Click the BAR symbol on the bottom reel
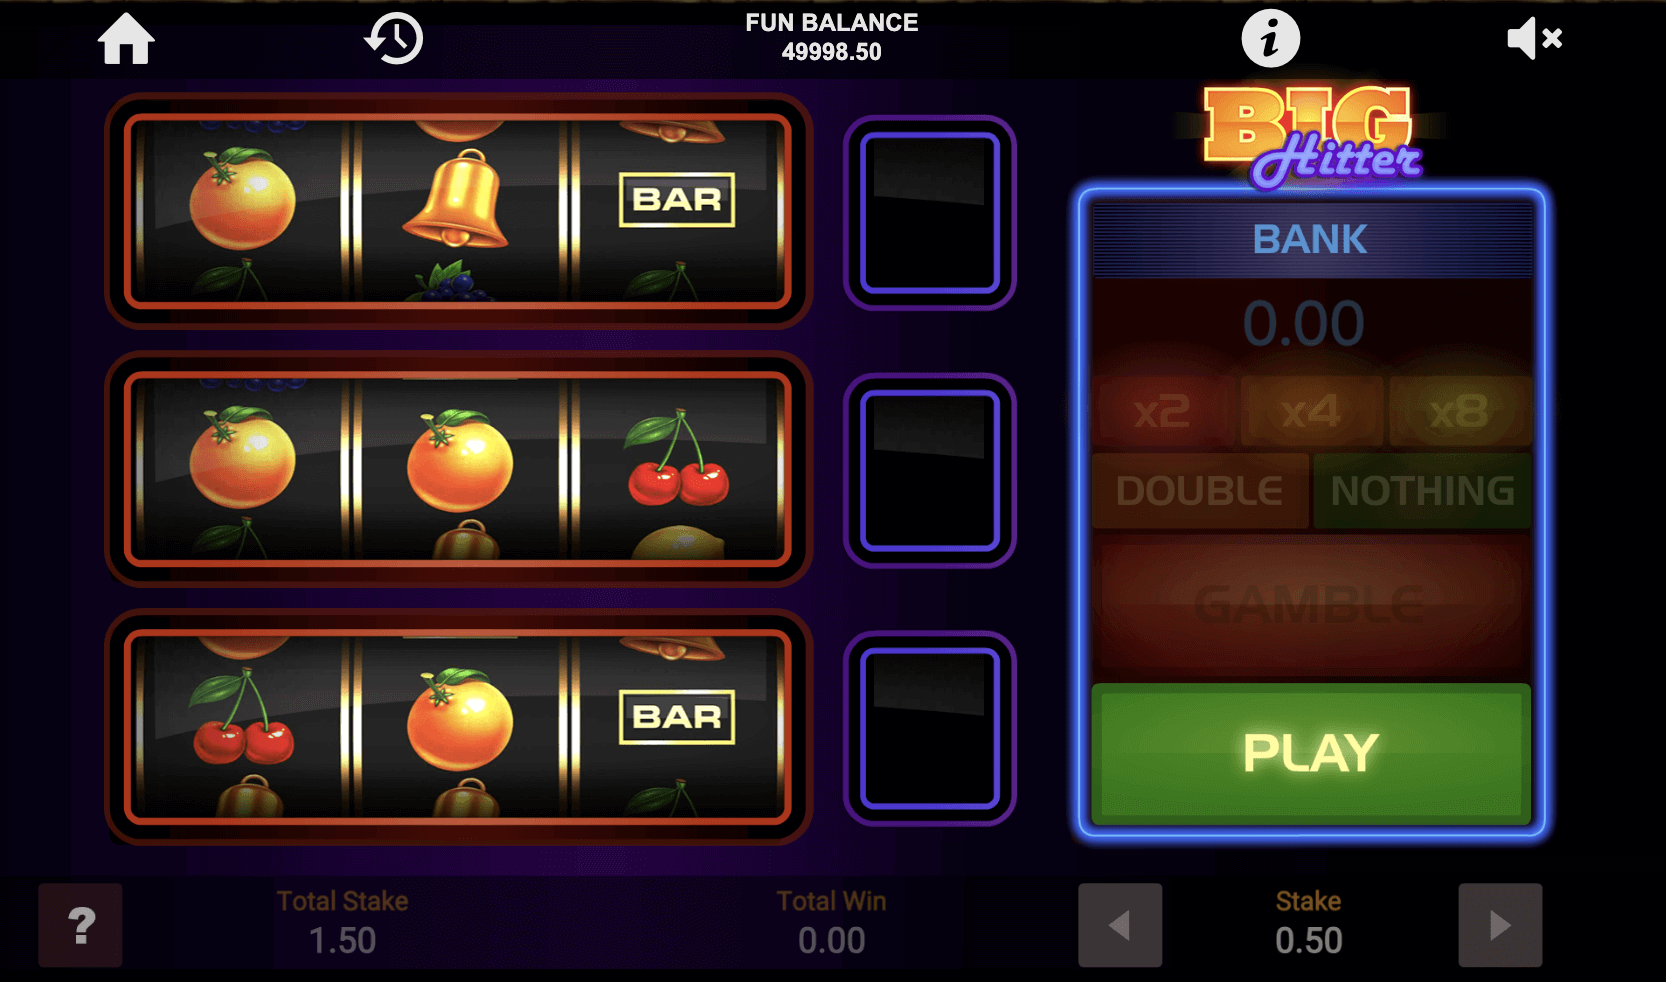The height and width of the screenshot is (982, 1666). (x=677, y=717)
